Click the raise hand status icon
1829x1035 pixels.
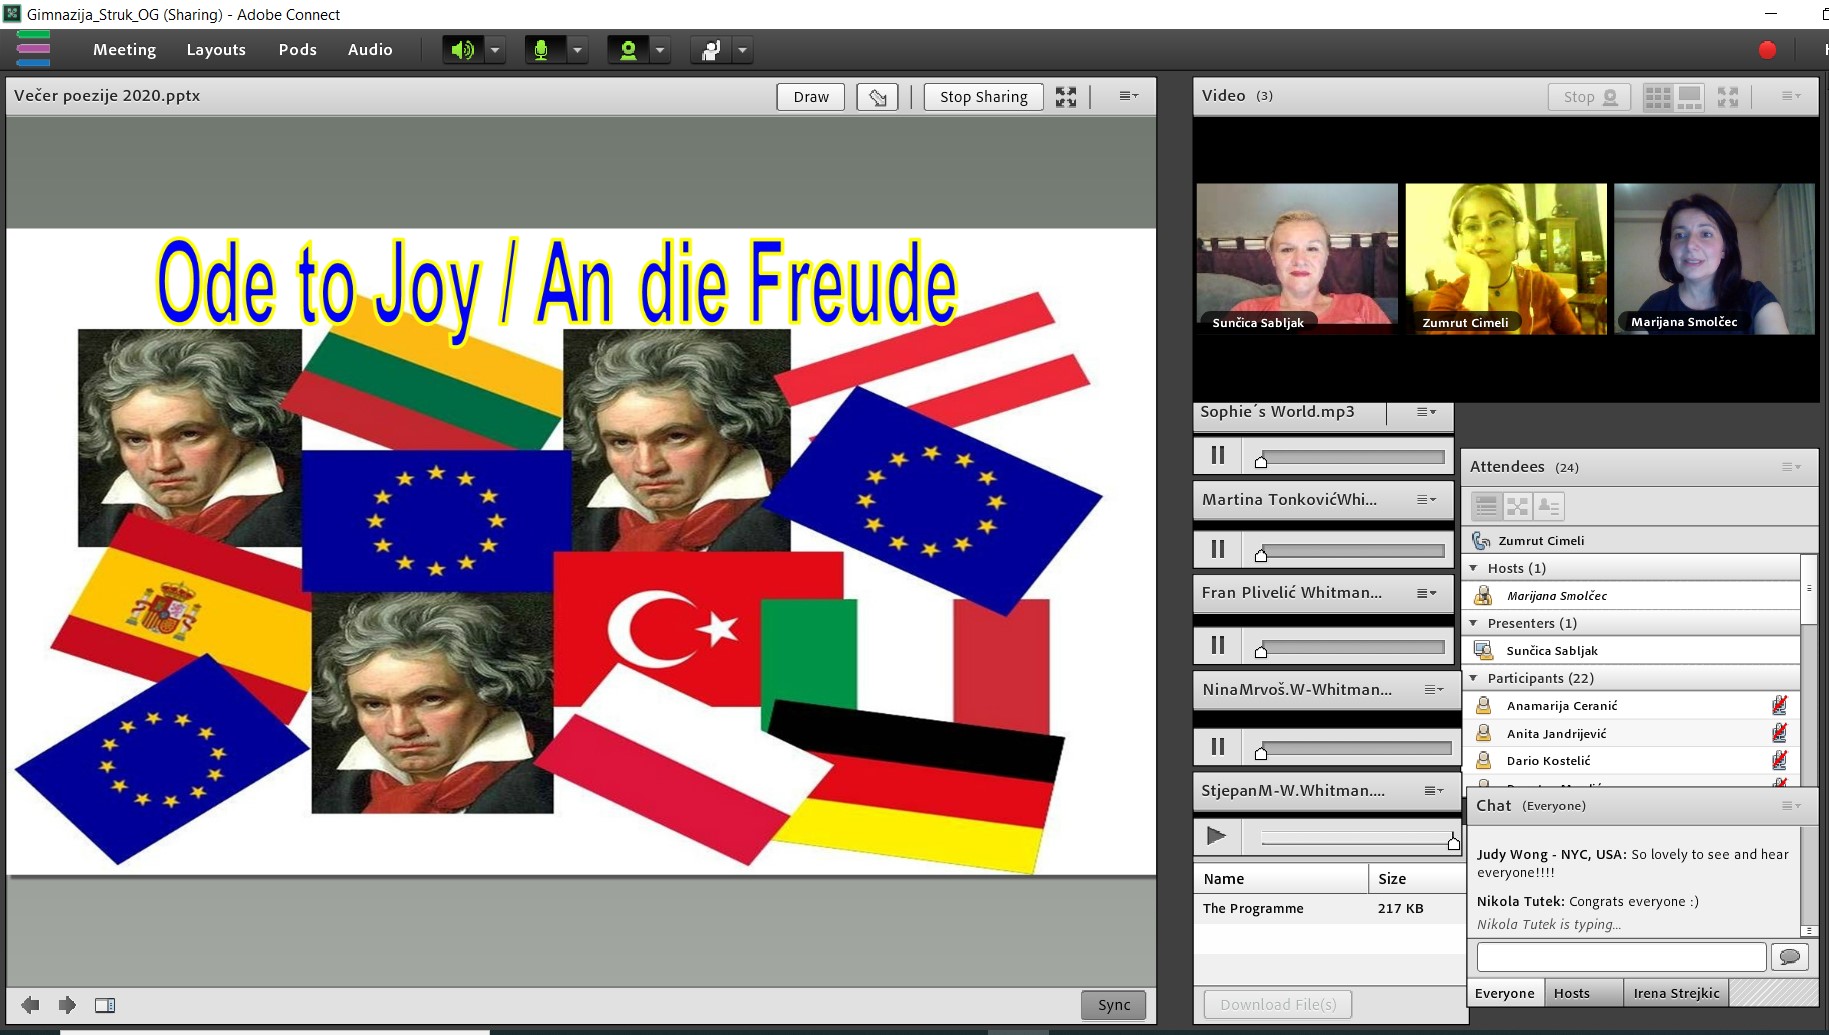tap(711, 50)
